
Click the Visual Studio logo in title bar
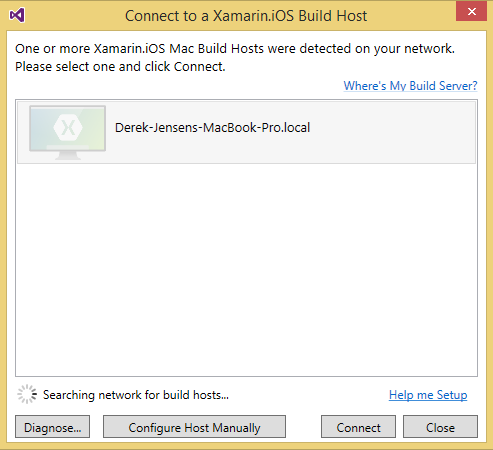(17, 15)
